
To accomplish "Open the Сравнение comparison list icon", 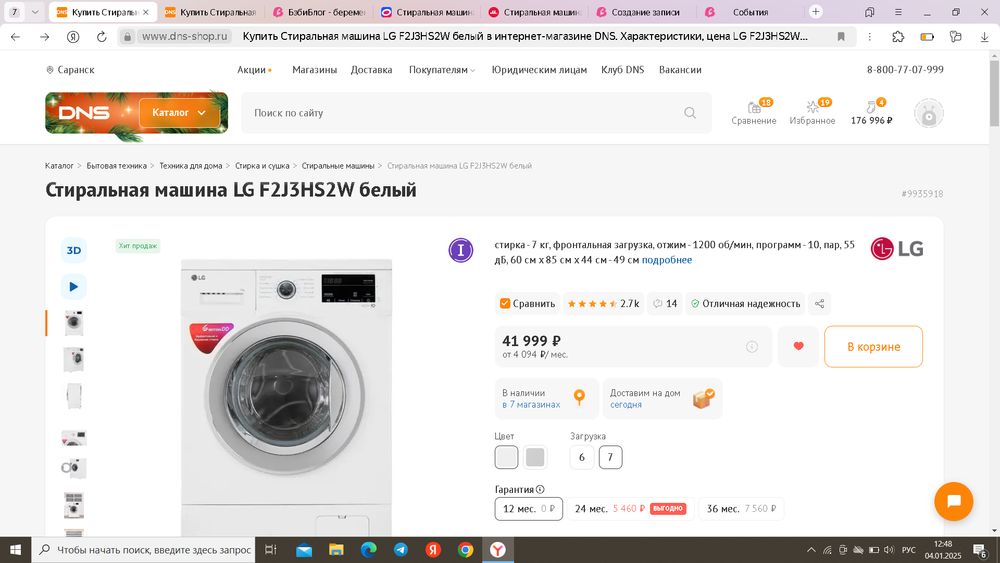I will (x=754, y=112).
